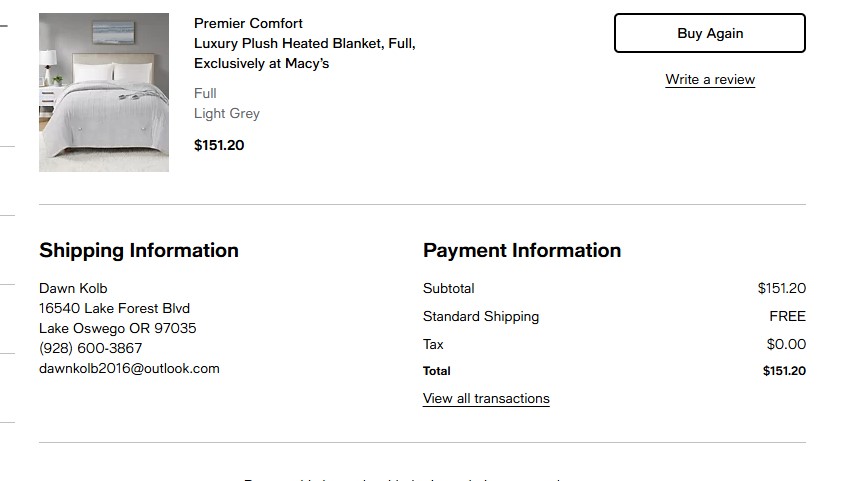Select the Premier Comfort brand name
This screenshot has width=860, height=481.
[x=248, y=23]
